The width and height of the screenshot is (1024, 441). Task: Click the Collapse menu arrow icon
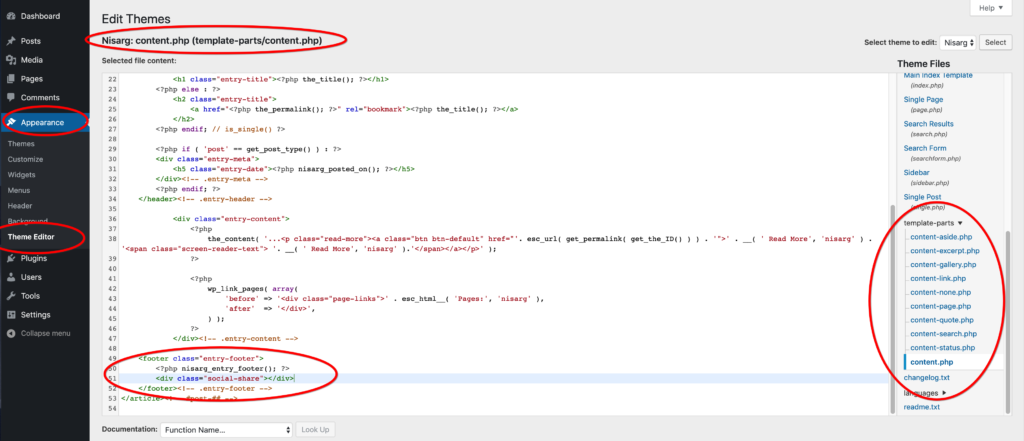pyautogui.click(x=11, y=333)
